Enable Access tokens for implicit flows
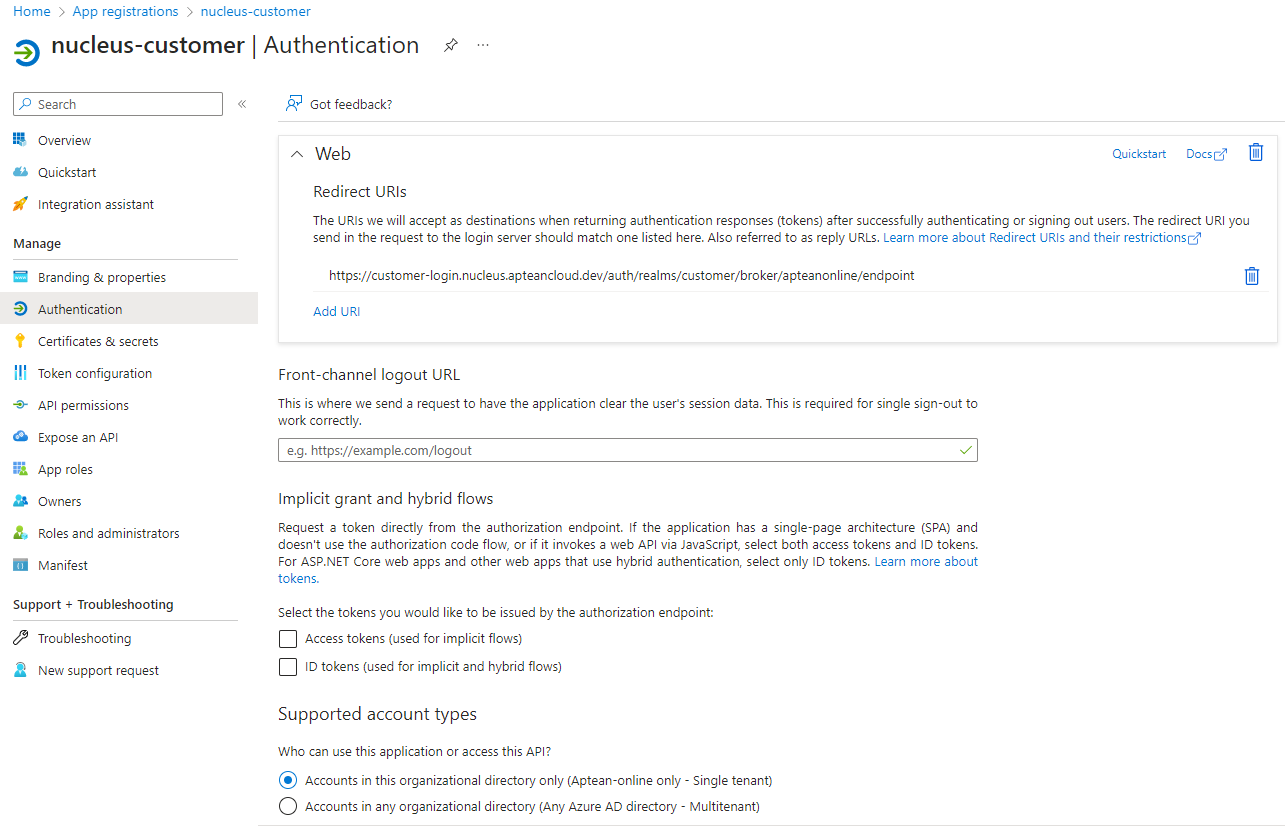Screen dimensions: 1285x836 pos(288,639)
